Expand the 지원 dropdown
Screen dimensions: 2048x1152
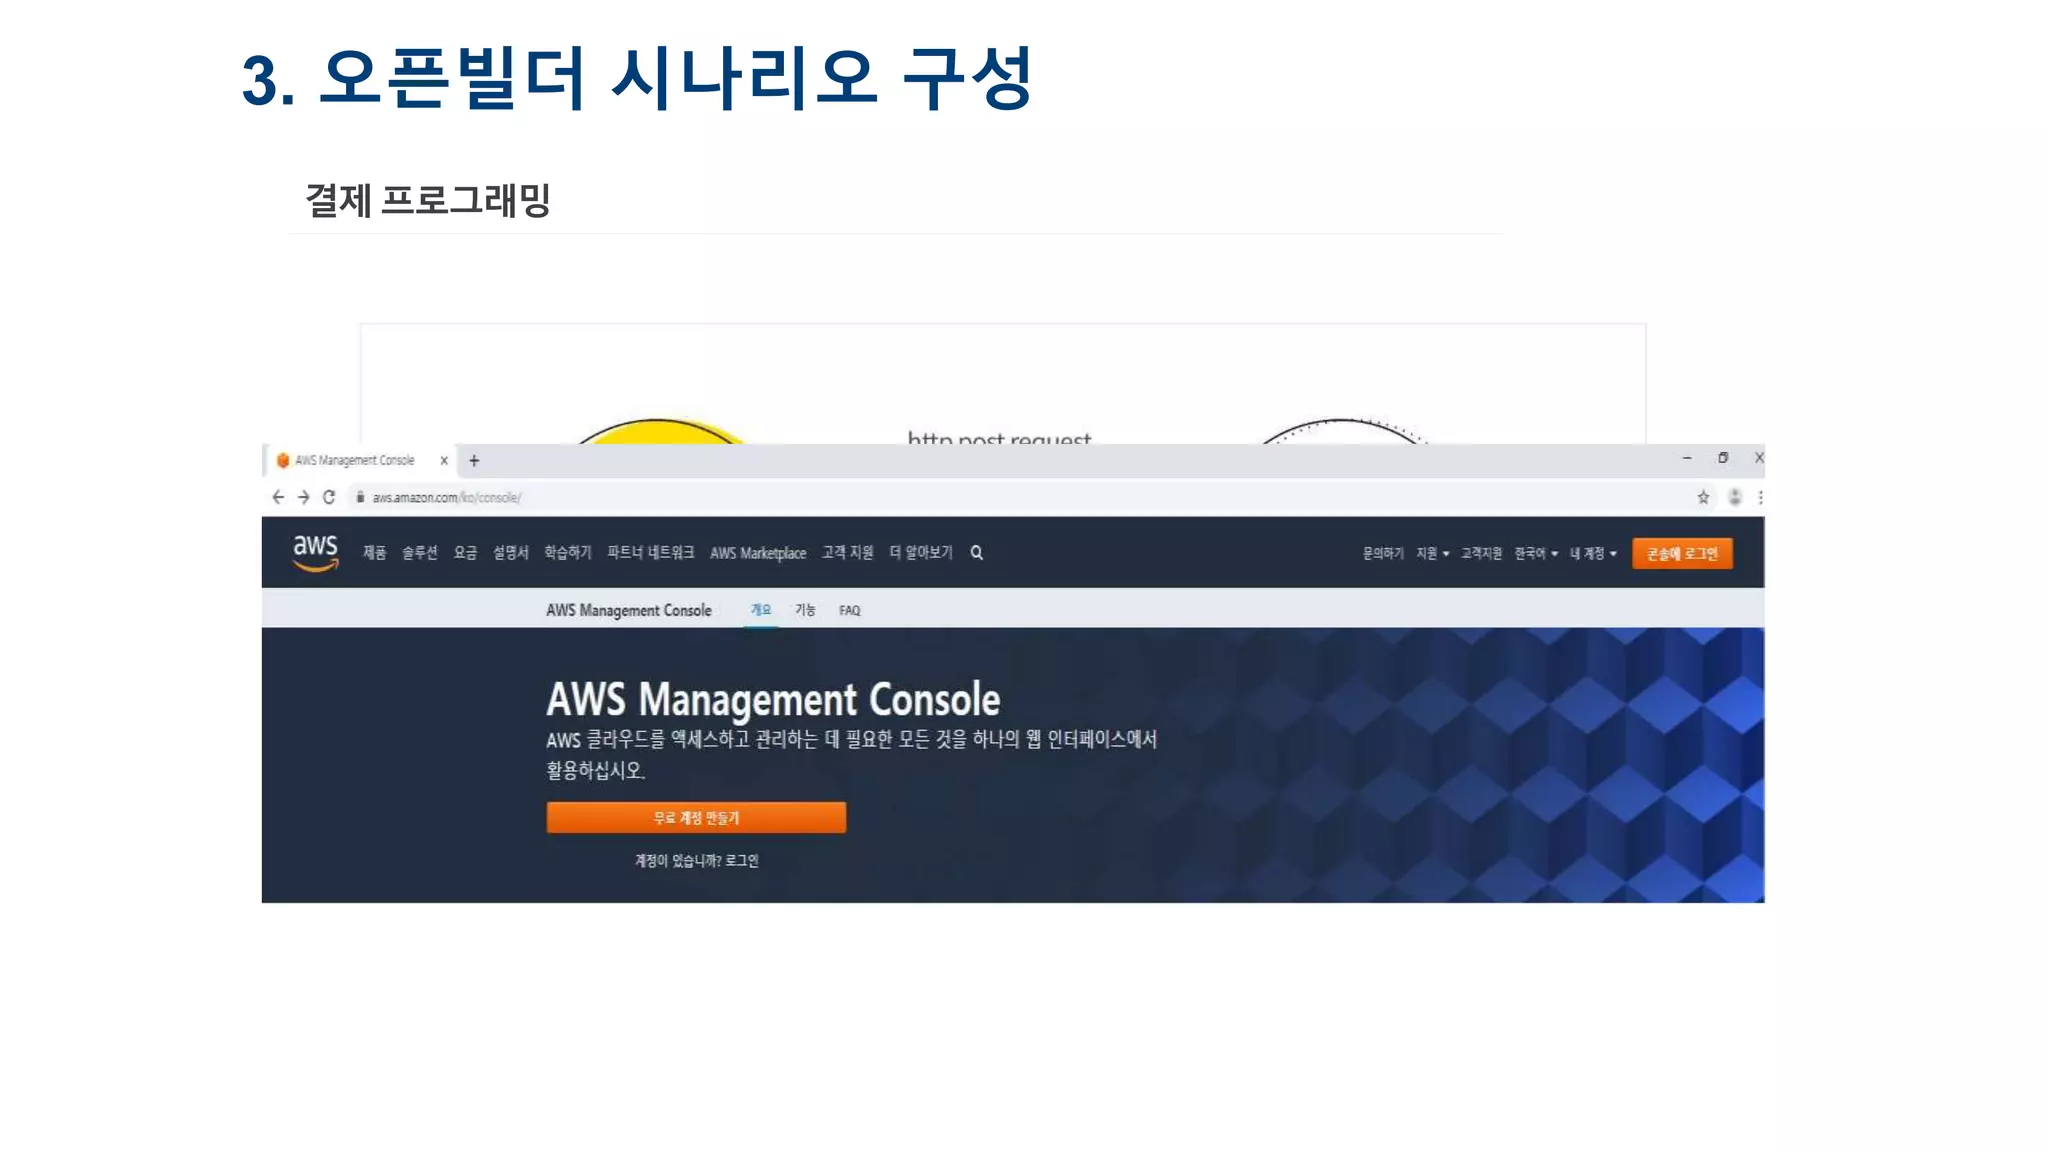click(1432, 553)
